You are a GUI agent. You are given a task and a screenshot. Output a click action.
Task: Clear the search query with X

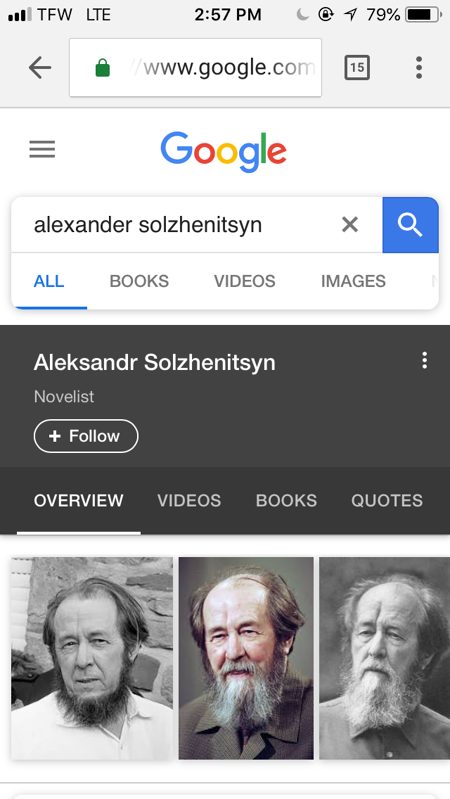[x=350, y=224]
